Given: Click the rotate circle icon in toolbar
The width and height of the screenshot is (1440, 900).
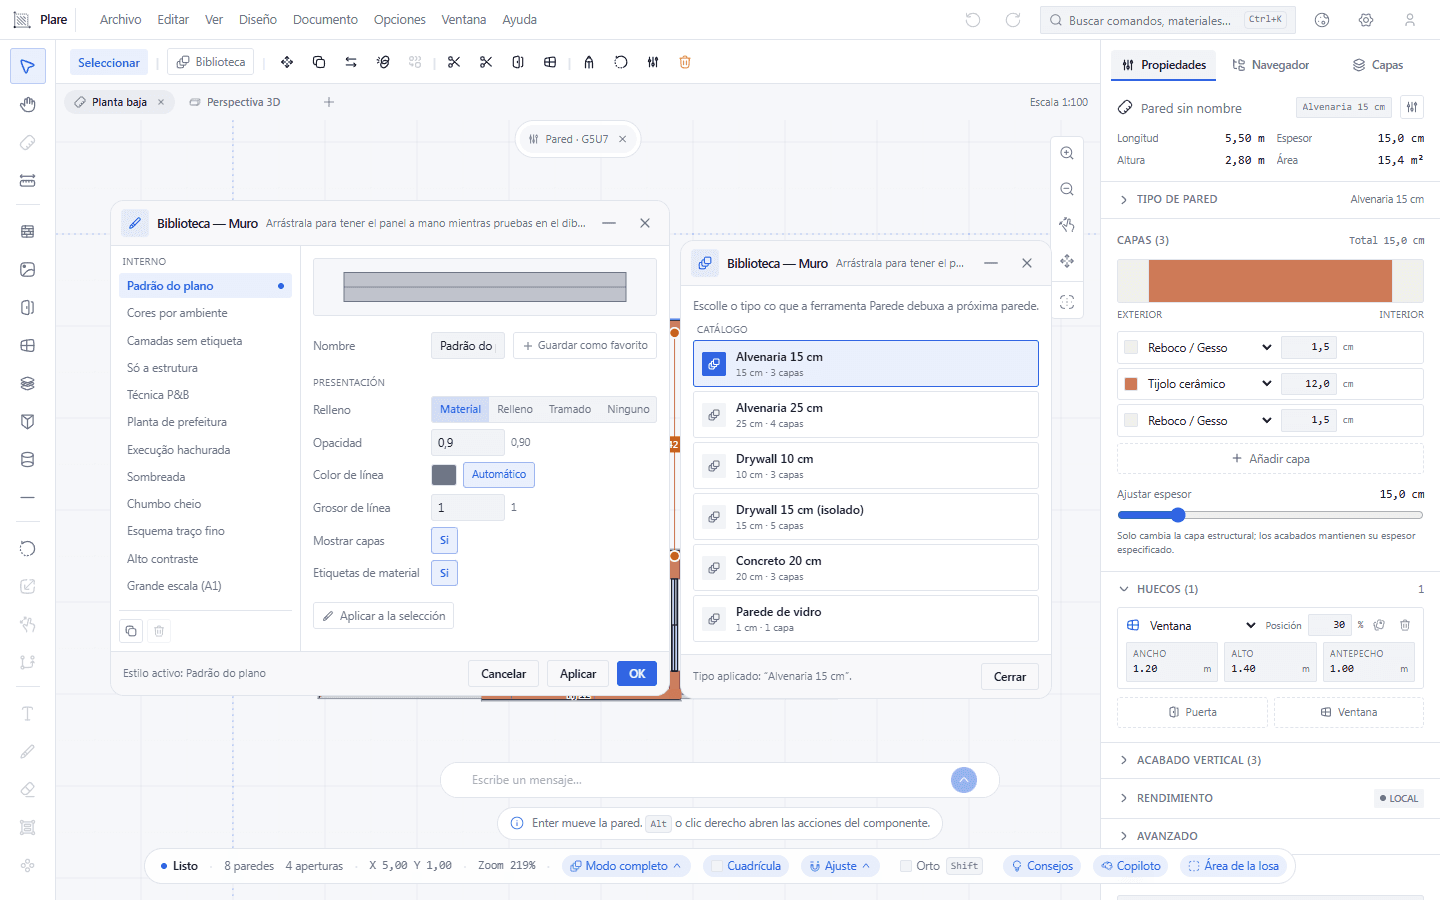Looking at the screenshot, I should click(x=621, y=62).
